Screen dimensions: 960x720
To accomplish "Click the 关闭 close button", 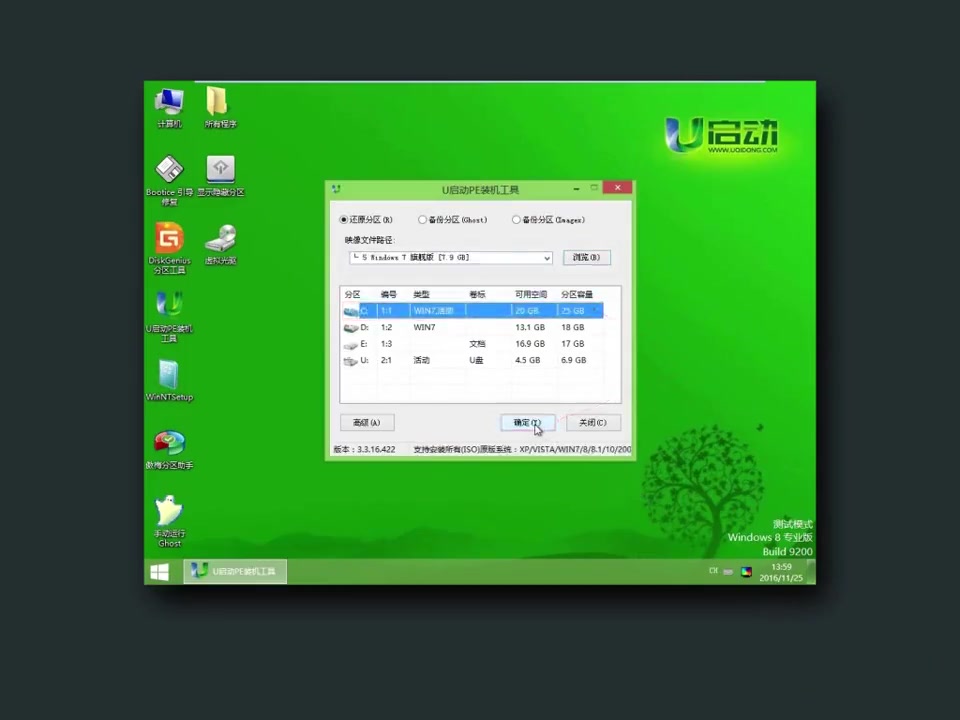I will (592, 422).
